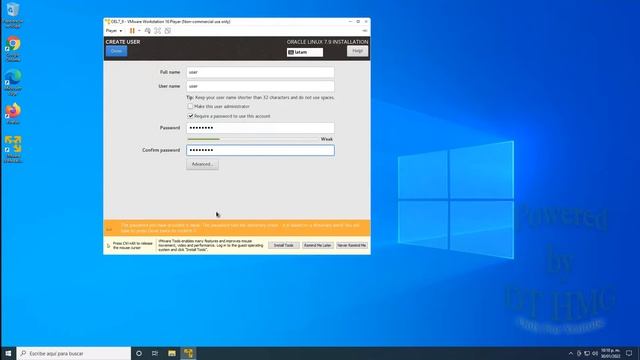
Task: Click the CREATE USER heading
Action: pyautogui.click(x=123, y=42)
